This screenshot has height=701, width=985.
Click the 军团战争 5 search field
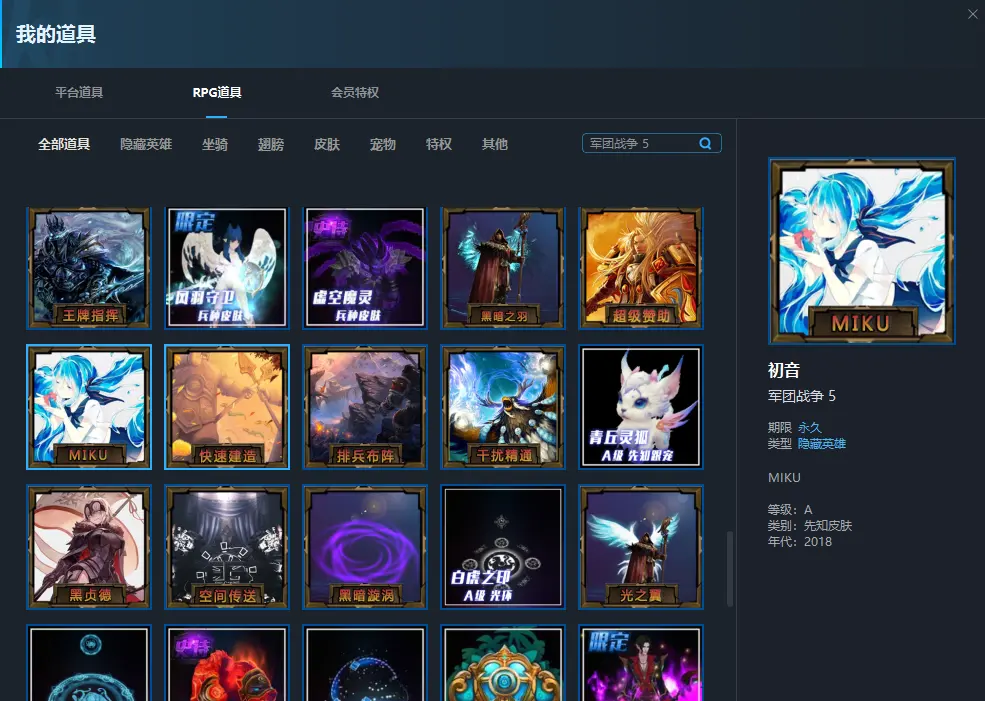point(640,144)
